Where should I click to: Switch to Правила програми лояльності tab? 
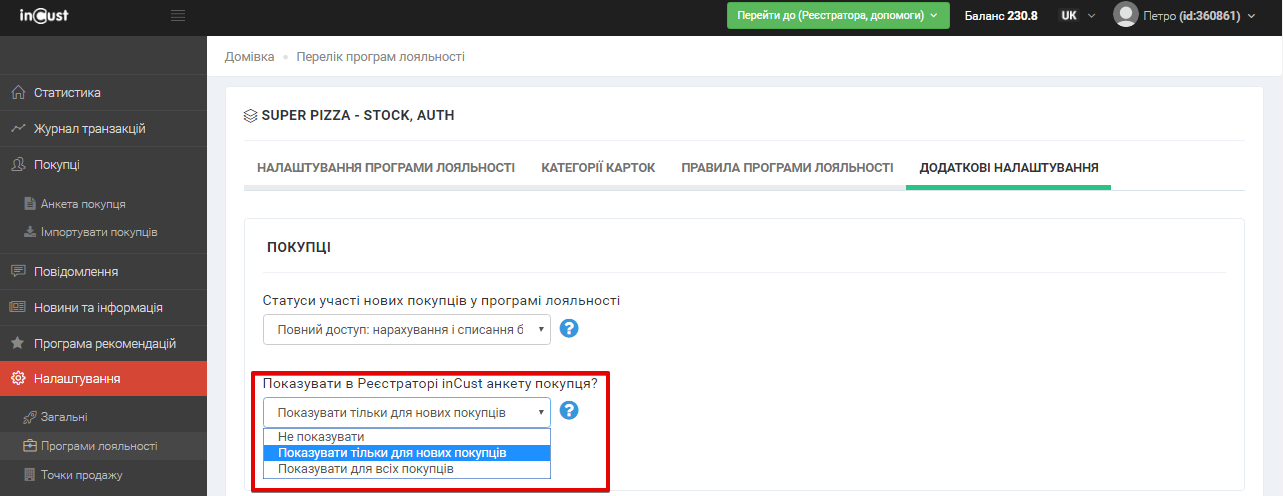tap(787, 168)
